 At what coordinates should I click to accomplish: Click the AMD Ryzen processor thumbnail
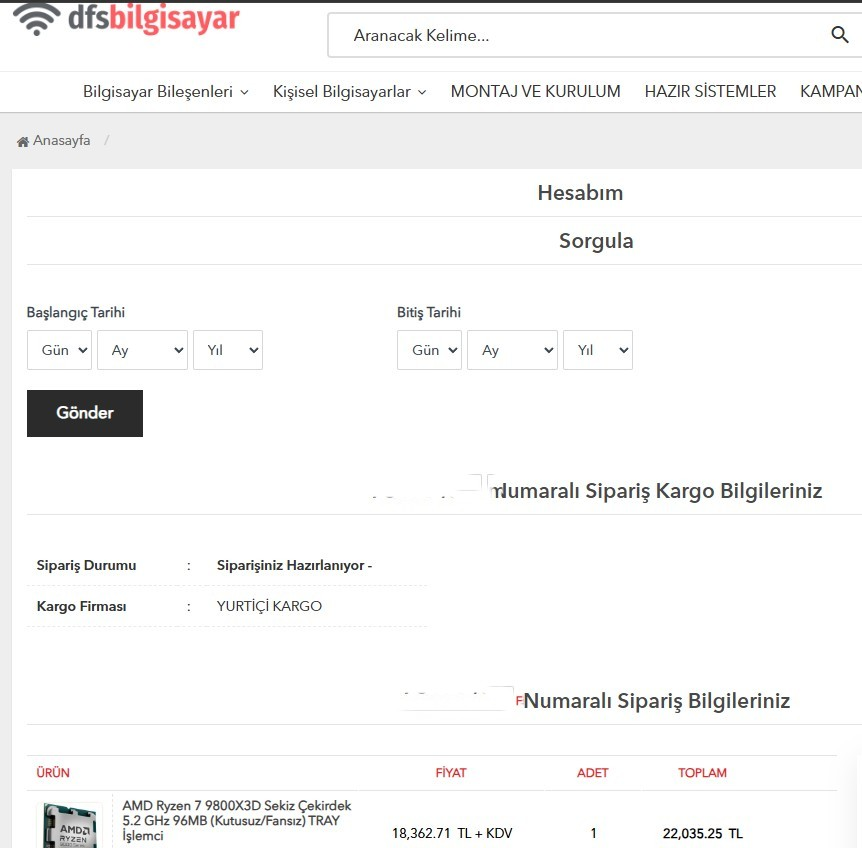pyautogui.click(x=70, y=825)
